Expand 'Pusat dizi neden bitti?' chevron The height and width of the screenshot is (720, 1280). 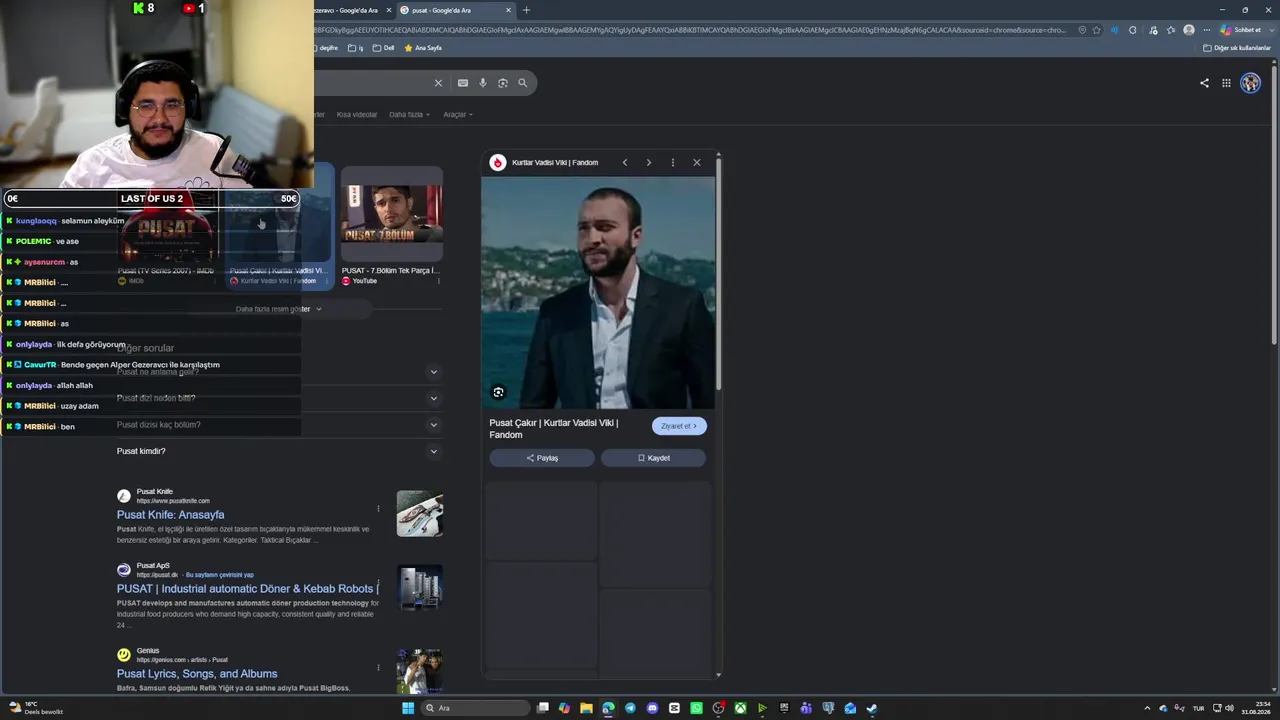click(433, 398)
